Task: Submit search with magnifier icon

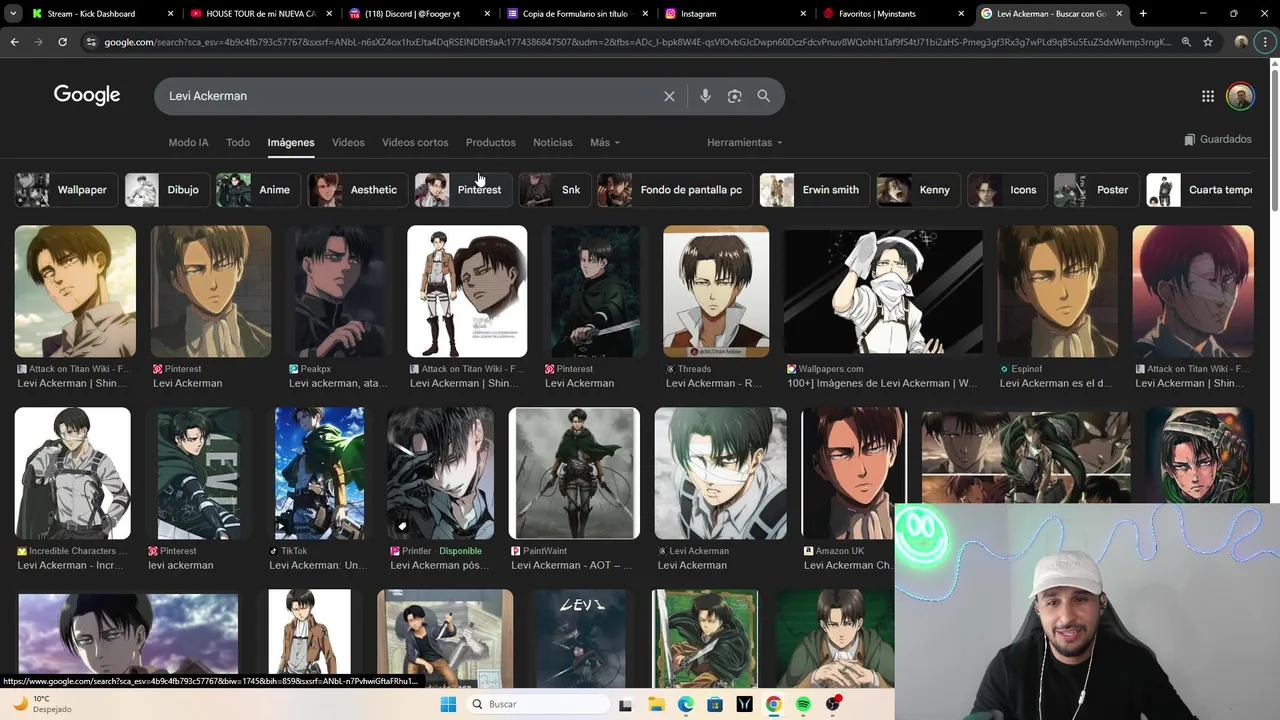Action: point(764,96)
